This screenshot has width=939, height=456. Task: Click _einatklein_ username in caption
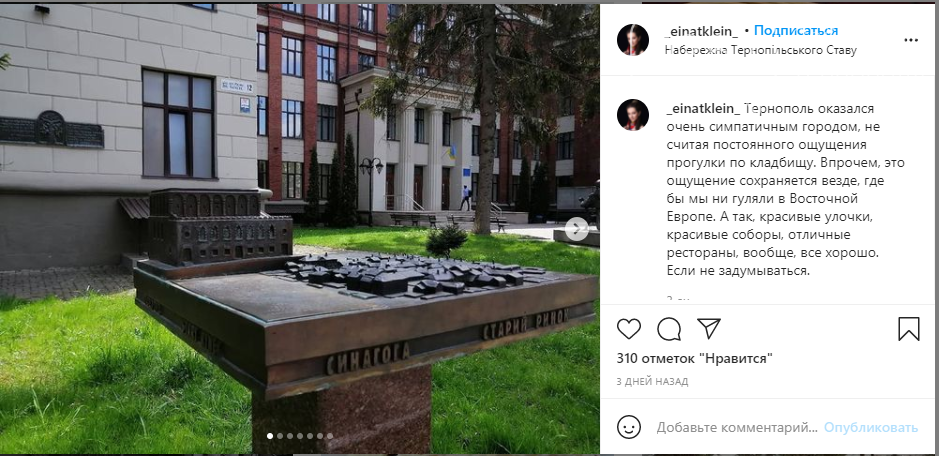click(704, 109)
